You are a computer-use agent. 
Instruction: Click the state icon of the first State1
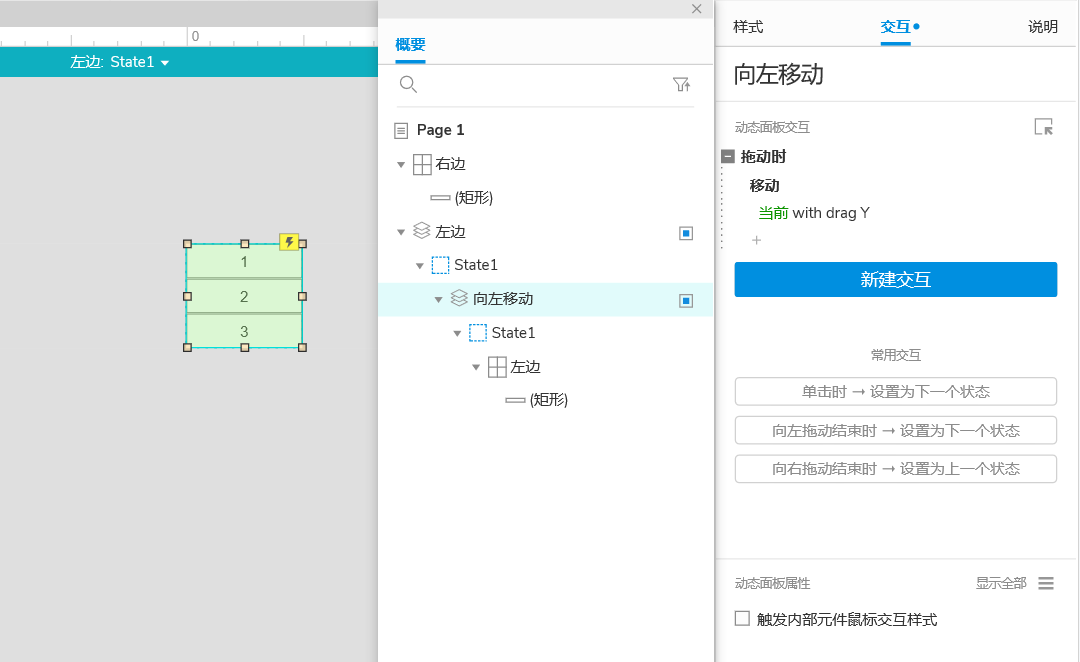pos(440,265)
